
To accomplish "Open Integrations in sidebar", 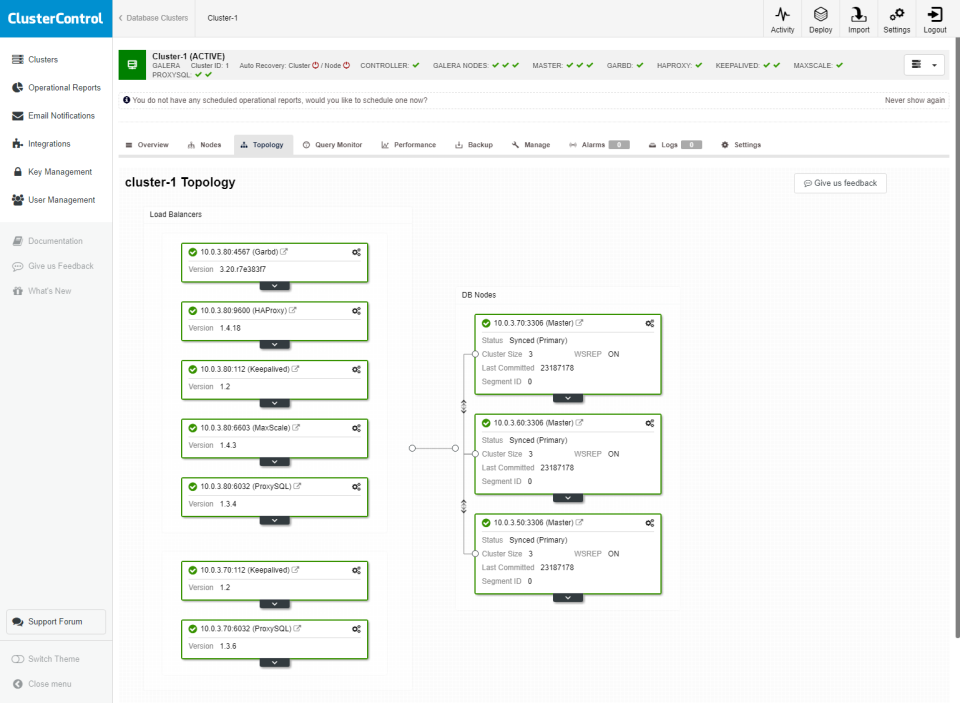I will coord(42,144).
